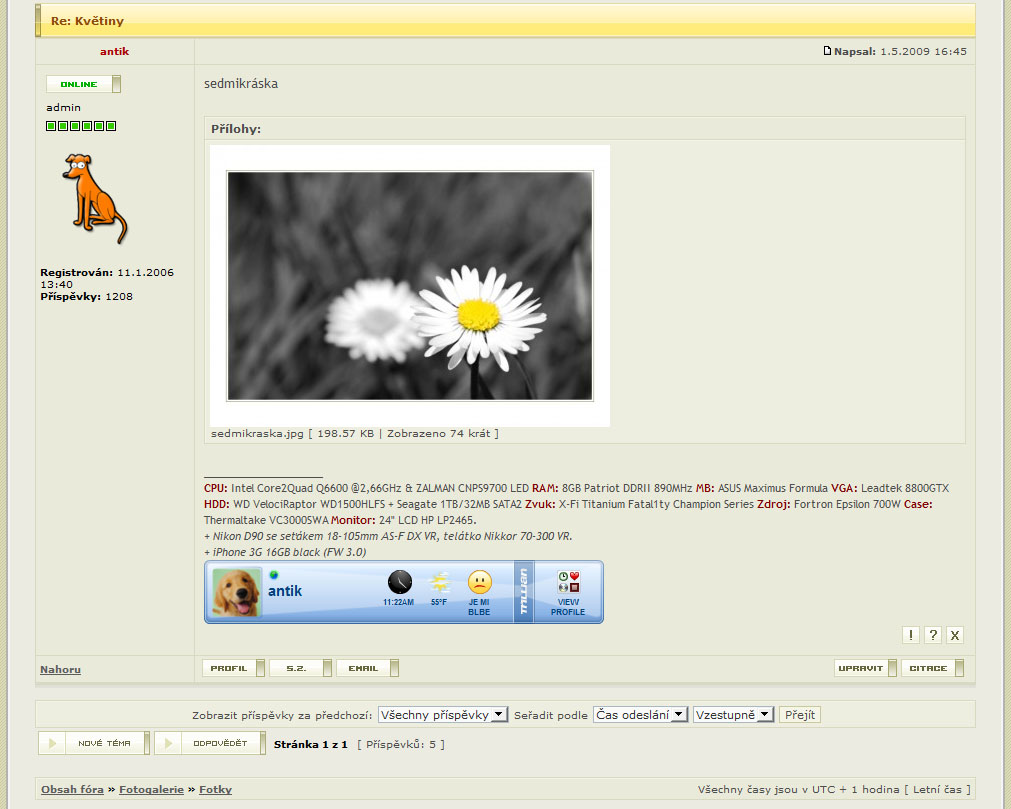The height and width of the screenshot is (809, 1011).
Task: Click the sad smiley mood icon
Action: coord(479,582)
